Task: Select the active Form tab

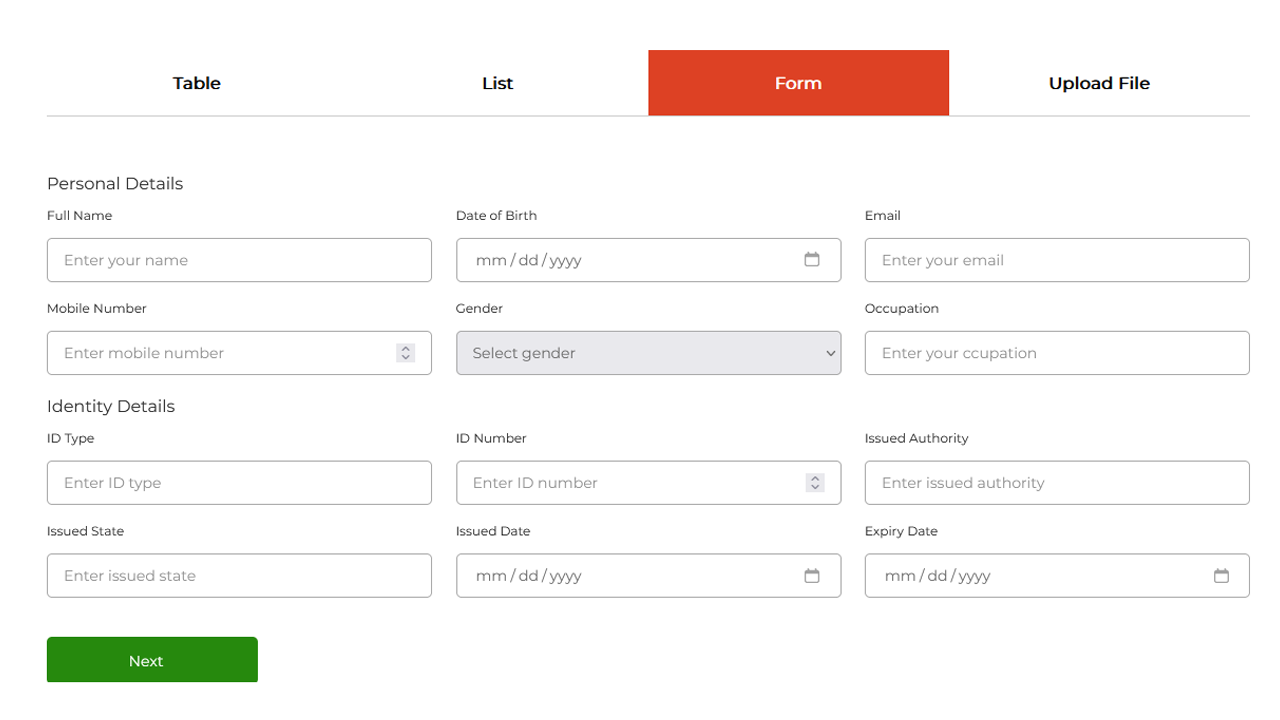Action: (x=798, y=83)
